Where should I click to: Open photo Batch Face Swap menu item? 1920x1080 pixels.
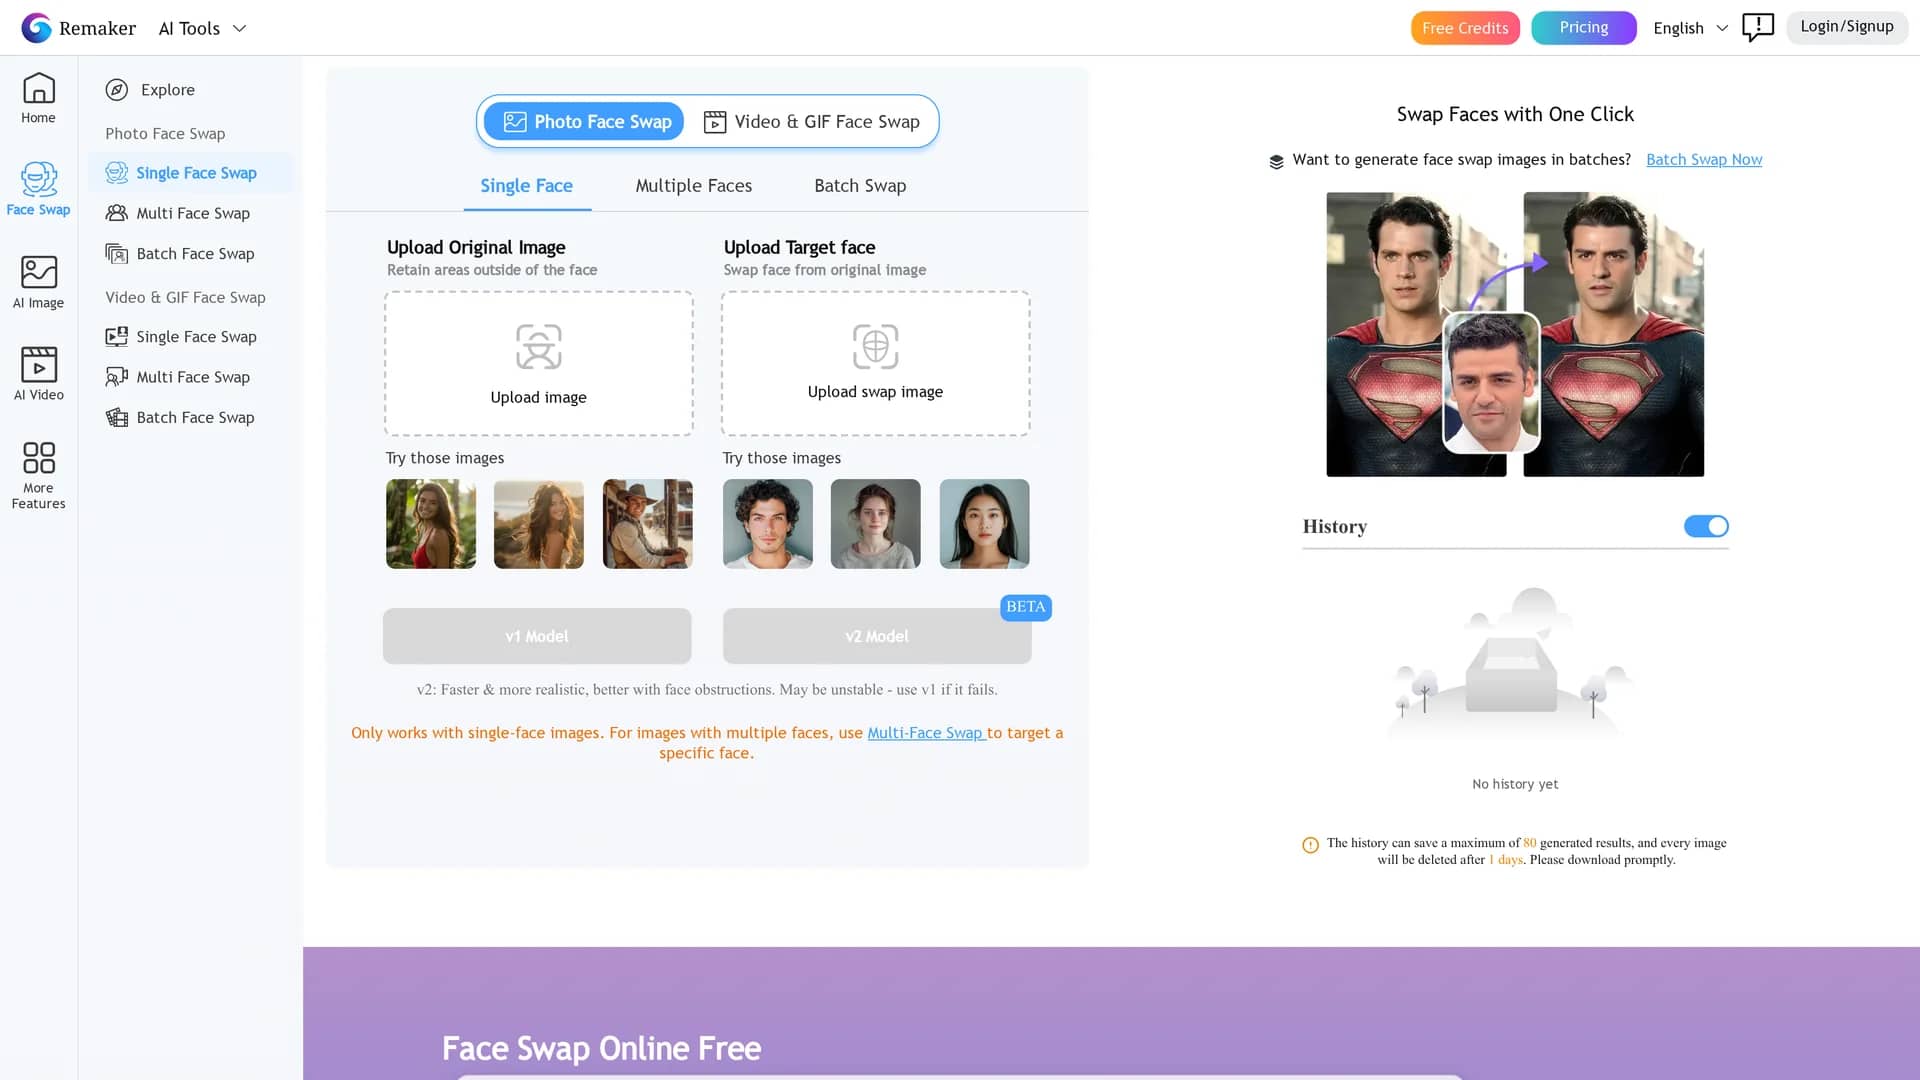[190, 254]
